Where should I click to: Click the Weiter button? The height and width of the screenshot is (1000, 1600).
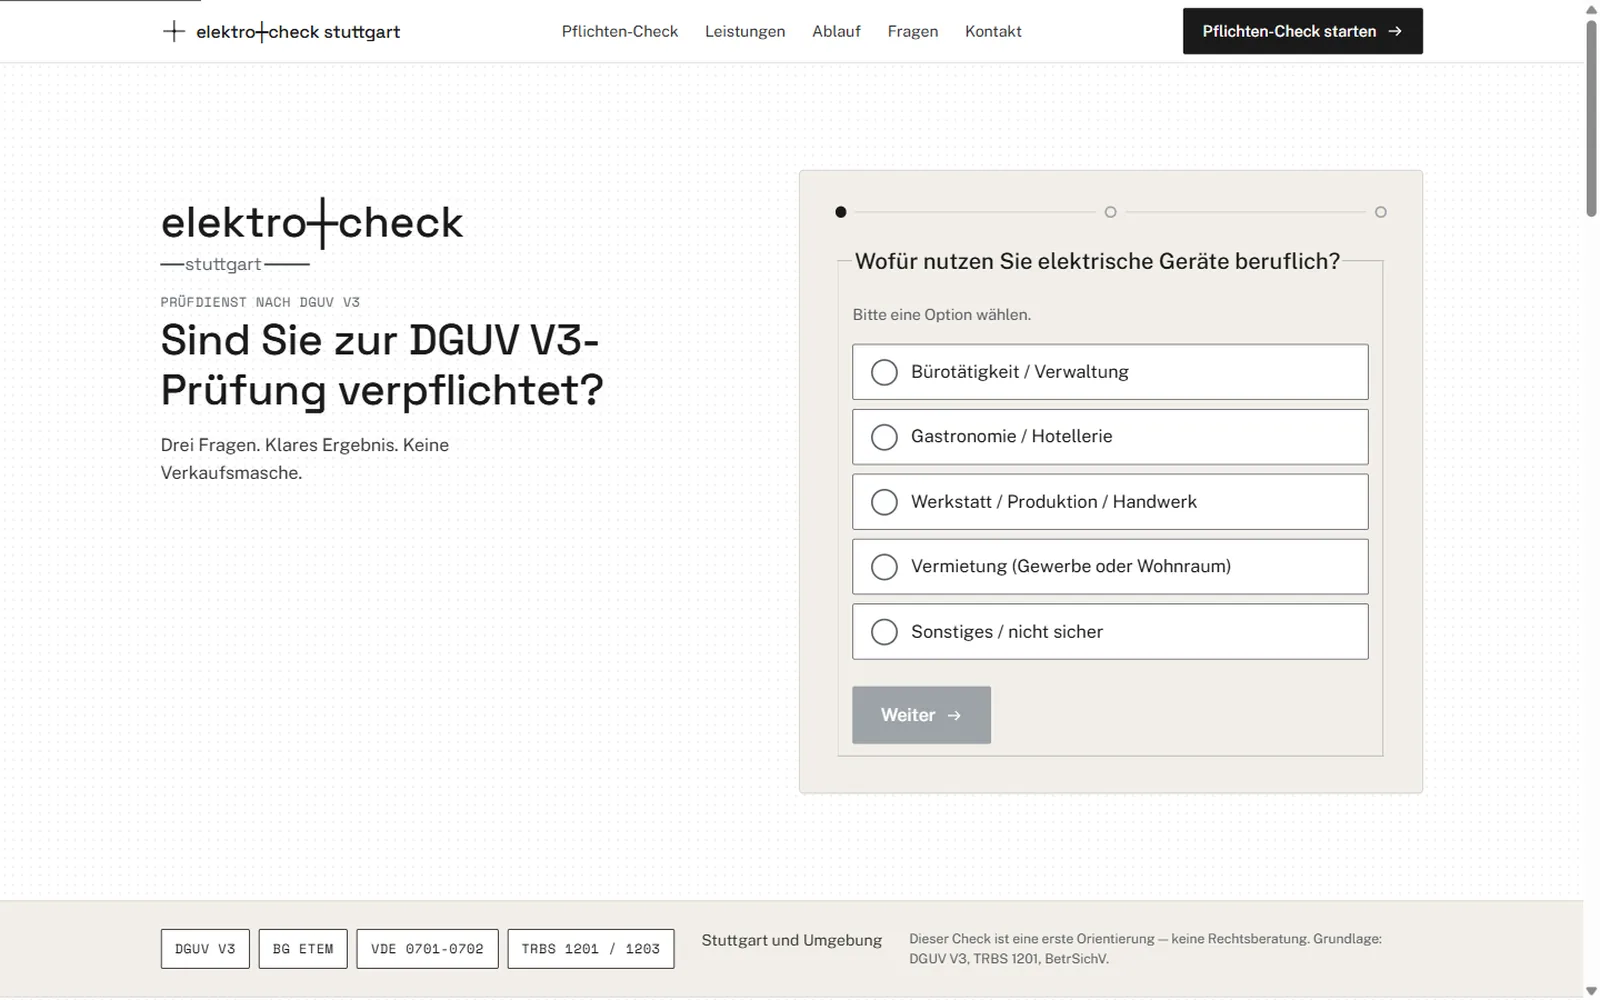(921, 715)
